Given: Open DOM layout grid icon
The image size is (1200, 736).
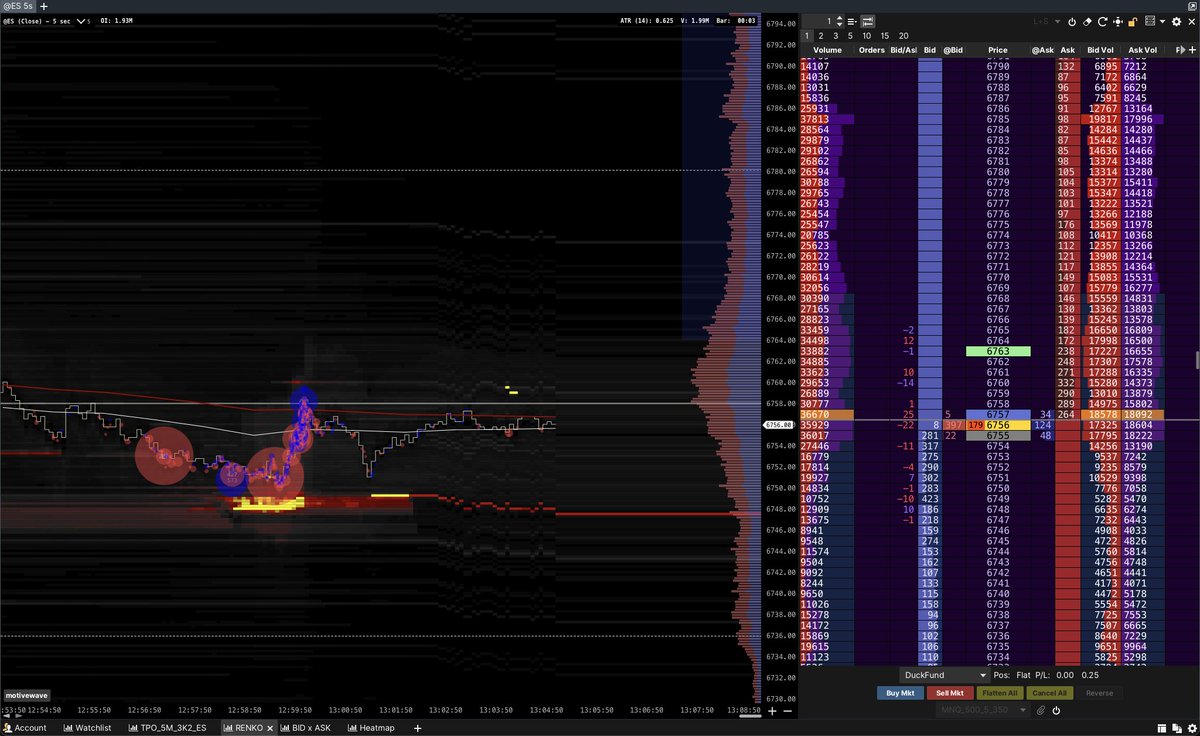Looking at the screenshot, I should pyautogui.click(x=1149, y=21).
